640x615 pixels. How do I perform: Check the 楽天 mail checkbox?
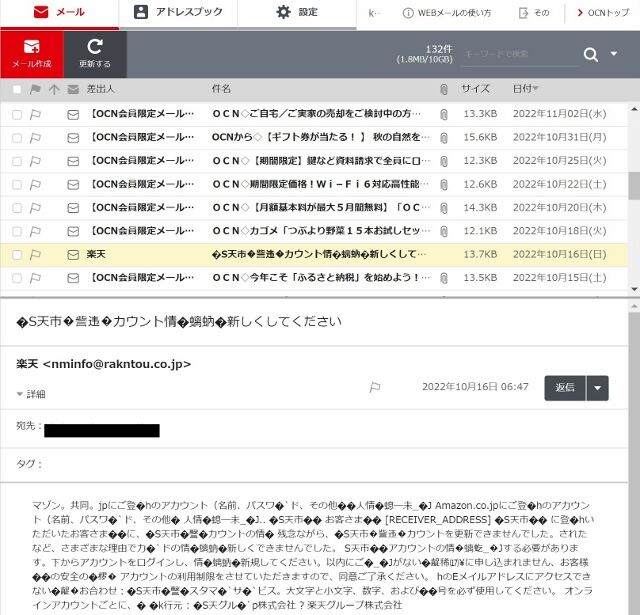[x=17, y=255]
